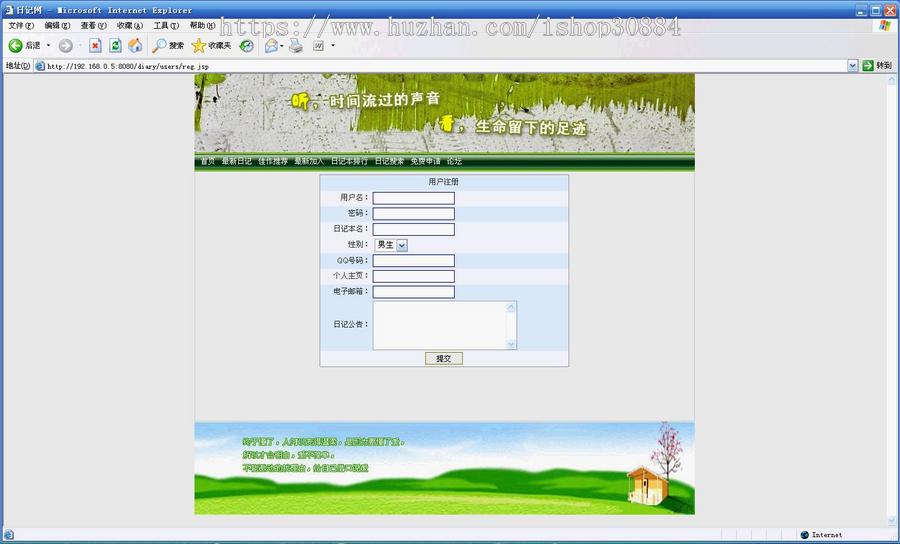Click the address bar URL text

point(128,67)
